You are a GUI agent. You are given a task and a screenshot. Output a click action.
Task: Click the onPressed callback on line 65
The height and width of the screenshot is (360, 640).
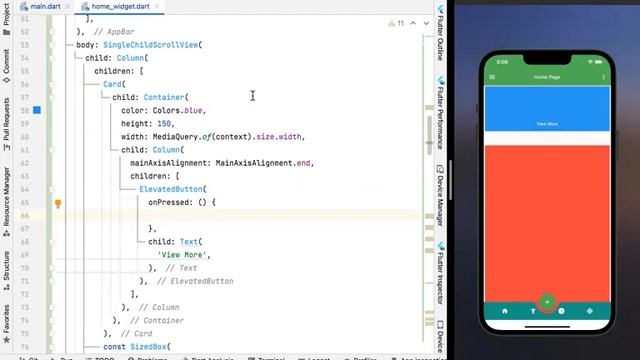pos(168,202)
